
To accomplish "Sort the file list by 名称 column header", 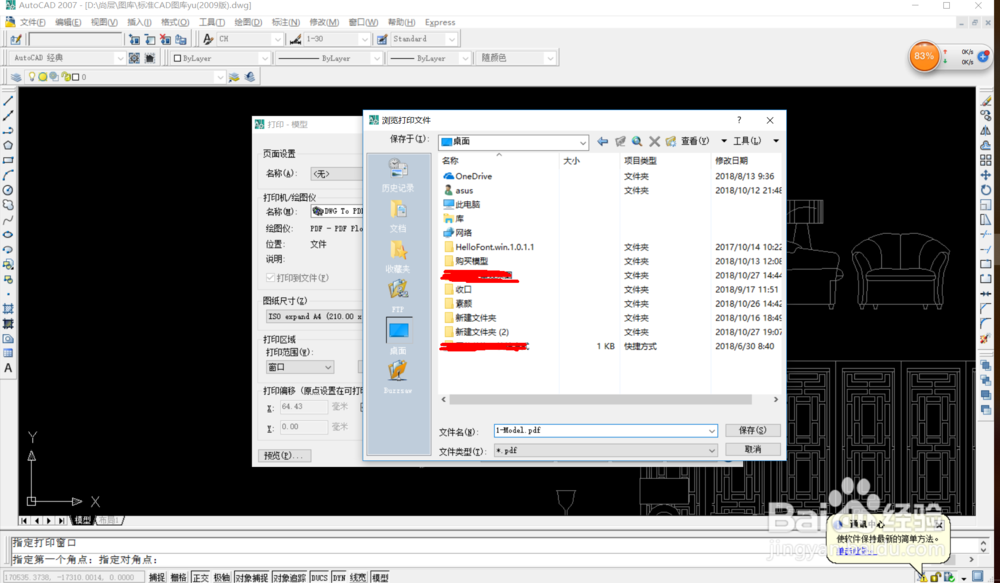I will pyautogui.click(x=450, y=161).
